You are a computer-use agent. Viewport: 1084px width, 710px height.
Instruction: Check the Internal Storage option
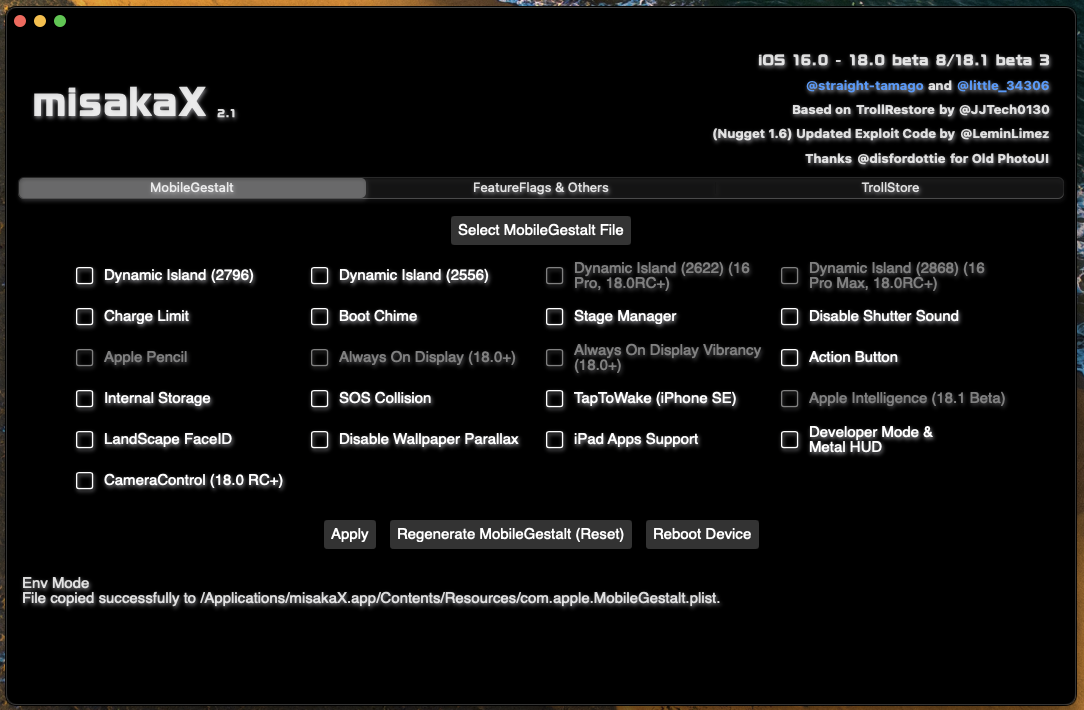point(84,399)
